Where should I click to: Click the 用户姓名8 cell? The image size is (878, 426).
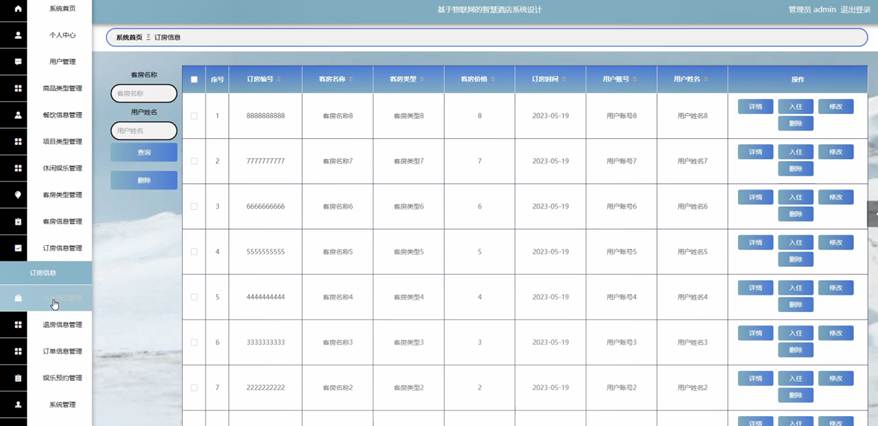(692, 116)
